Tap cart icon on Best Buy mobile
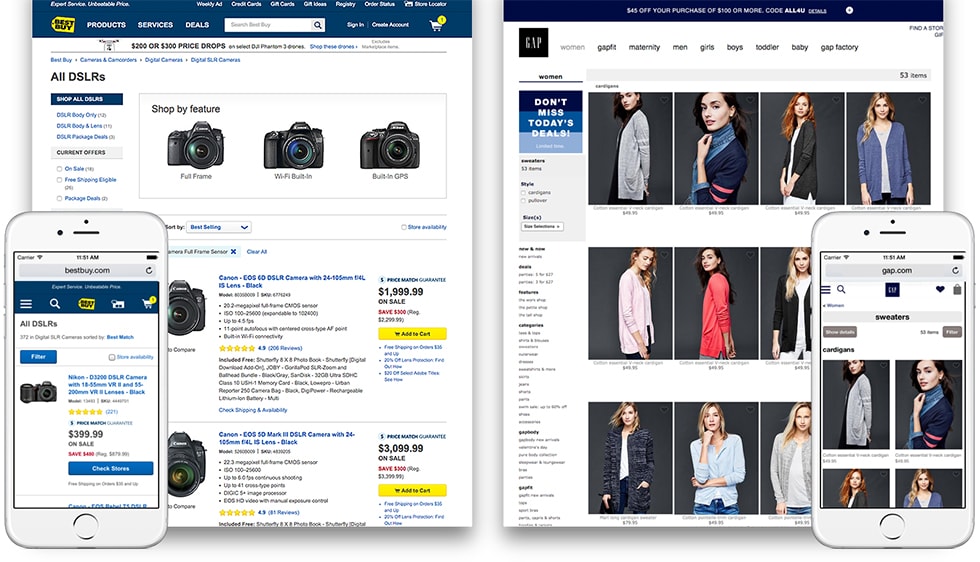Viewport: 980px width, 562px height. pyautogui.click(x=146, y=304)
